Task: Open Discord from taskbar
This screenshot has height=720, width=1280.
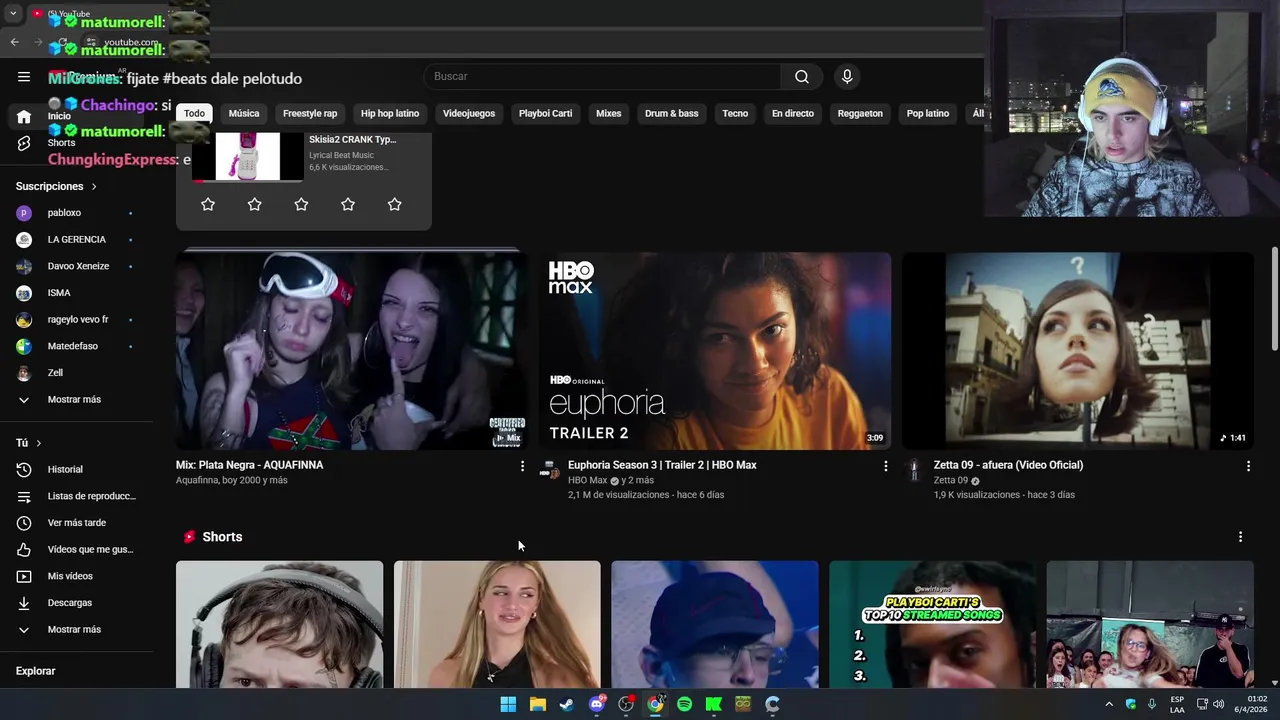Action: tap(597, 704)
